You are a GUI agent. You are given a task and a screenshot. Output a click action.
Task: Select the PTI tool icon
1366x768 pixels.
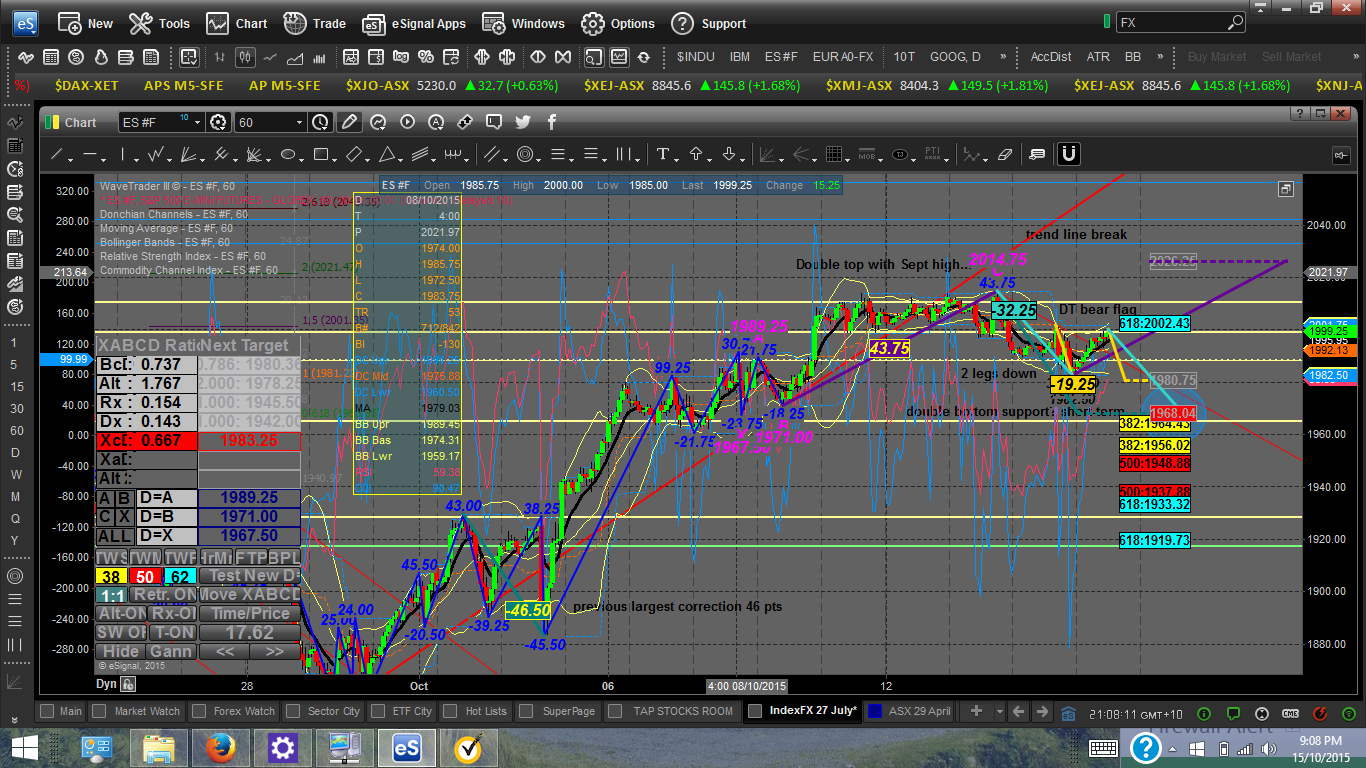coord(933,155)
